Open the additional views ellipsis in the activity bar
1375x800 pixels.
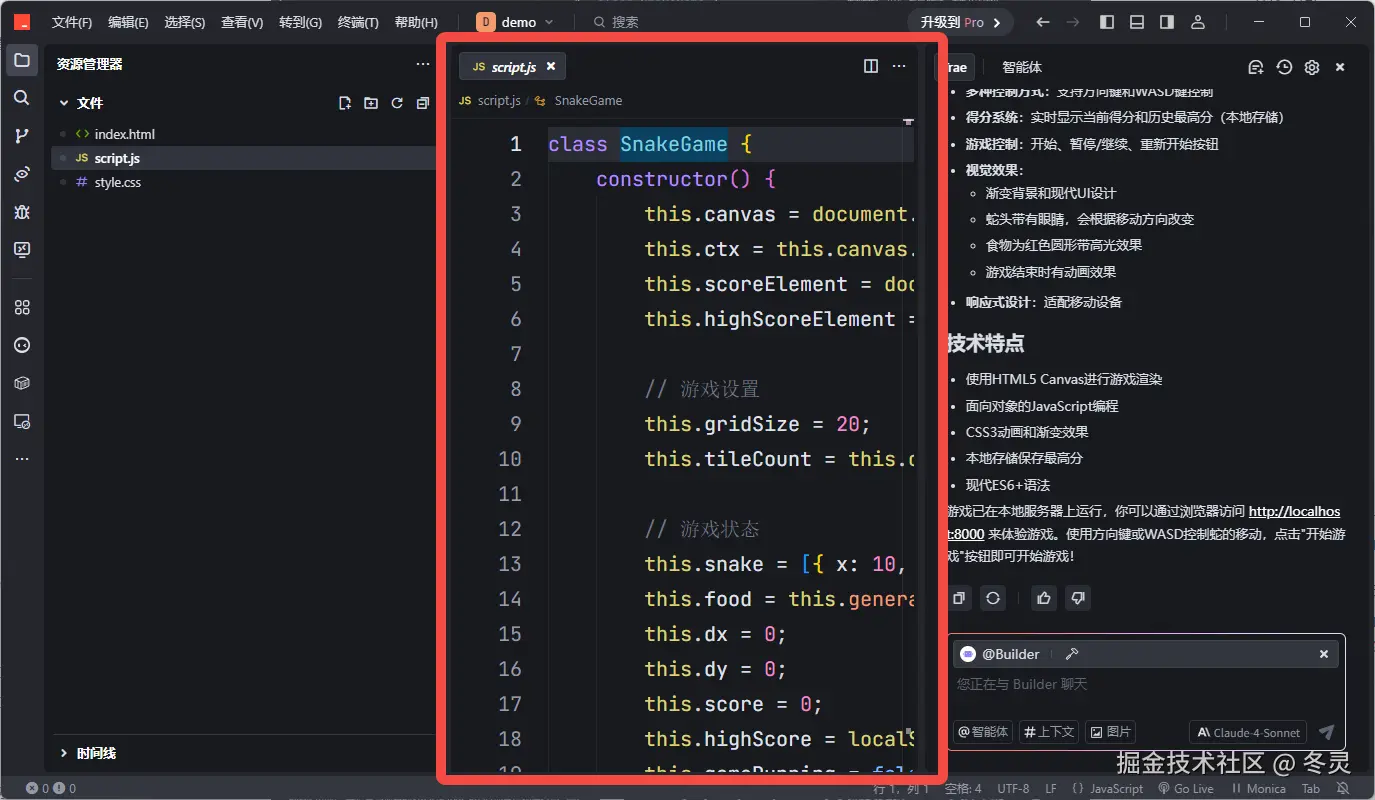(22, 459)
